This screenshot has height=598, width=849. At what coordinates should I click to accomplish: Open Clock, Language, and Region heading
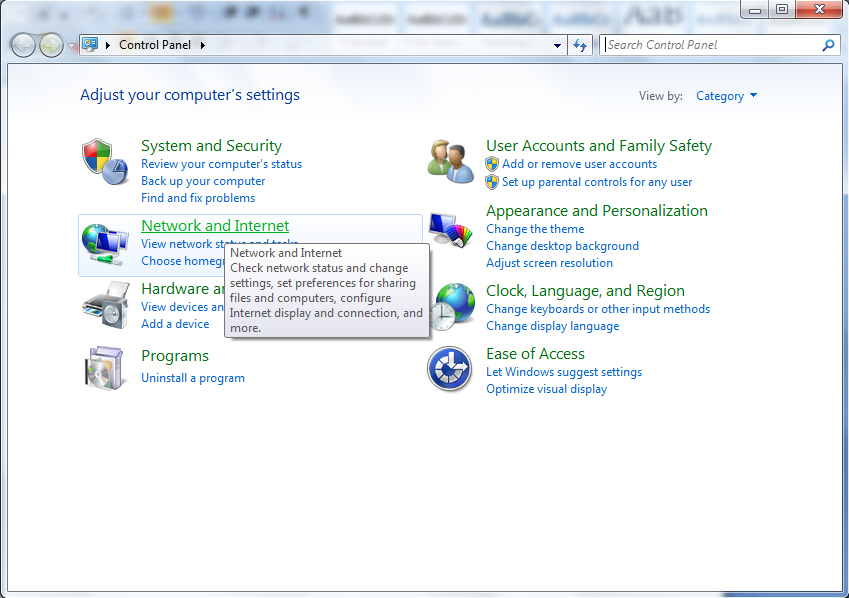[585, 291]
